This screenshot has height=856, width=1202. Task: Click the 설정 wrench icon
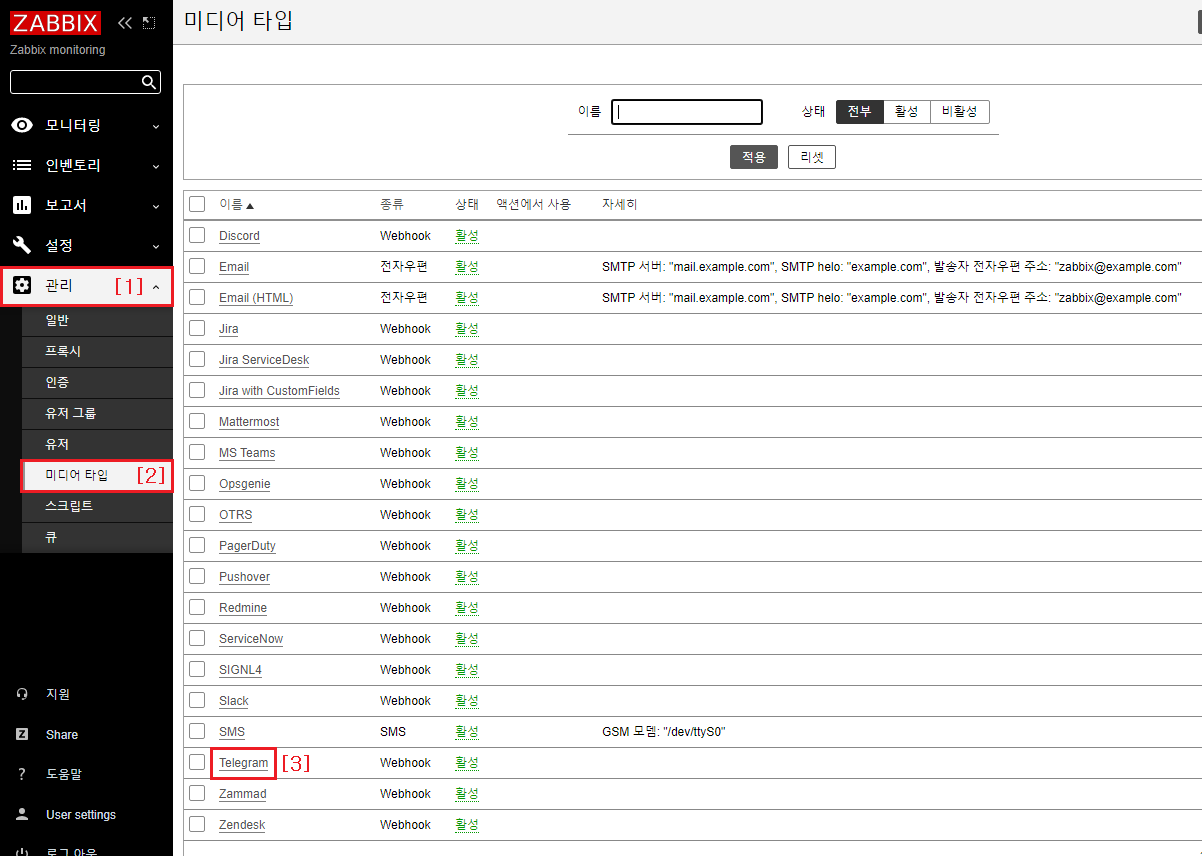pos(22,245)
